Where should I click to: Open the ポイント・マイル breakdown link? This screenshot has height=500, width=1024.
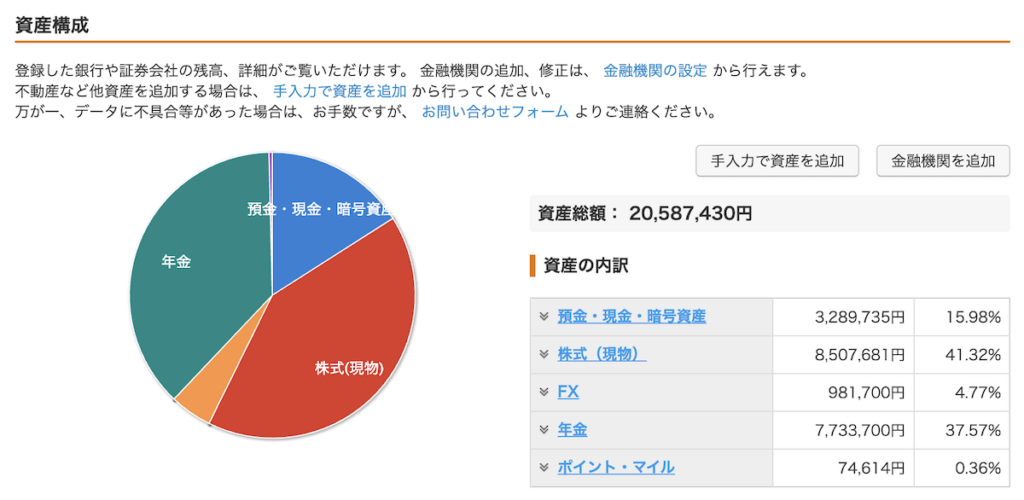(615, 467)
